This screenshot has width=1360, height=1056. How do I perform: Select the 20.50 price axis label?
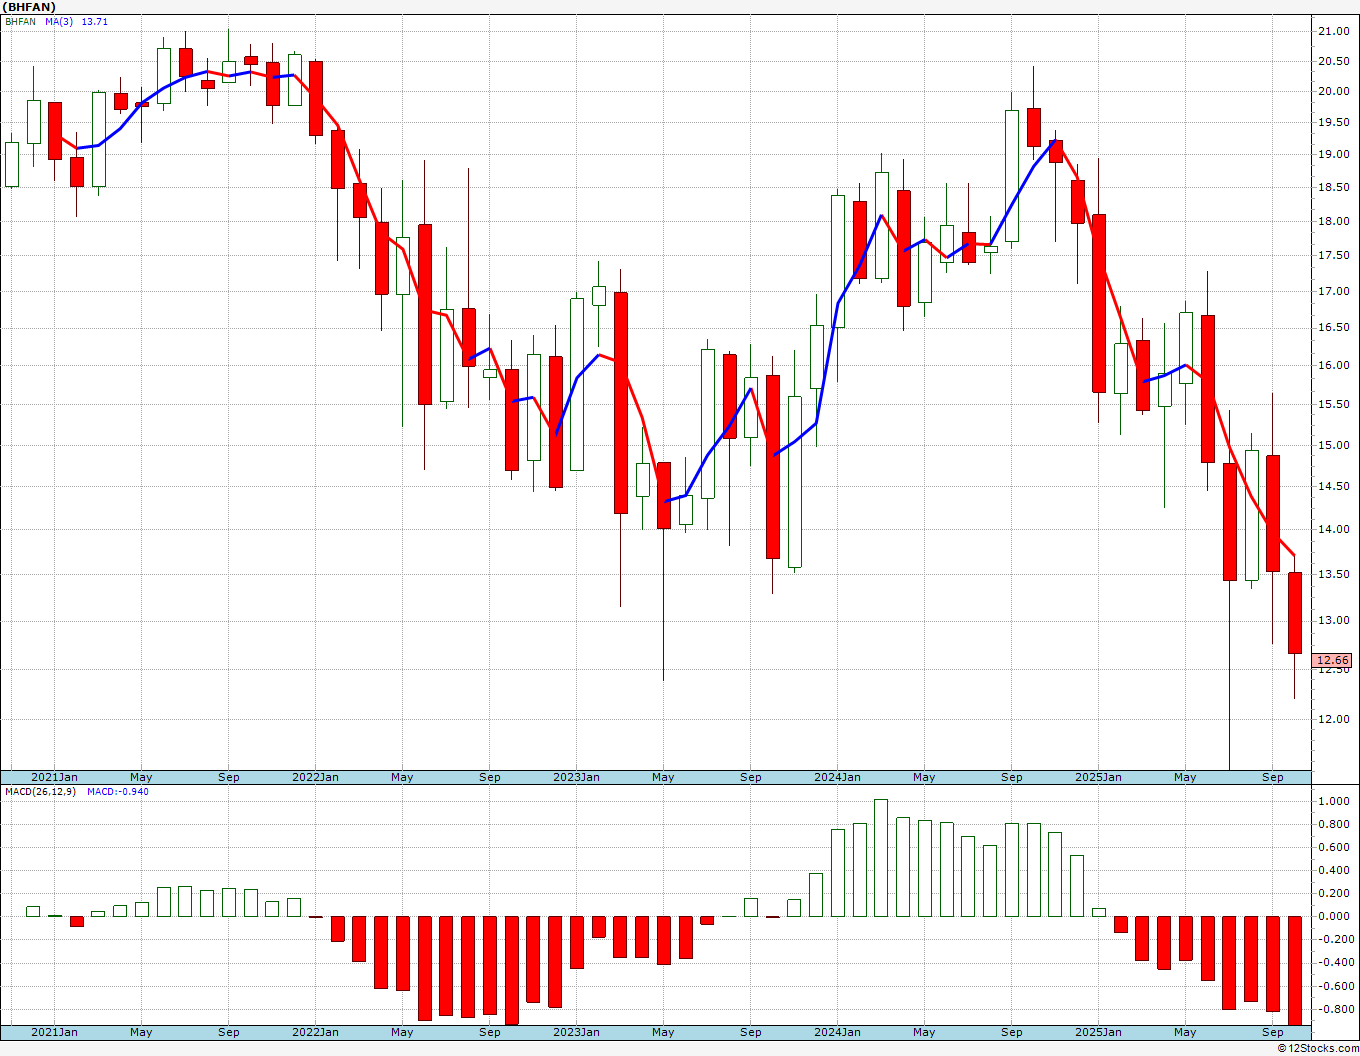click(1333, 62)
